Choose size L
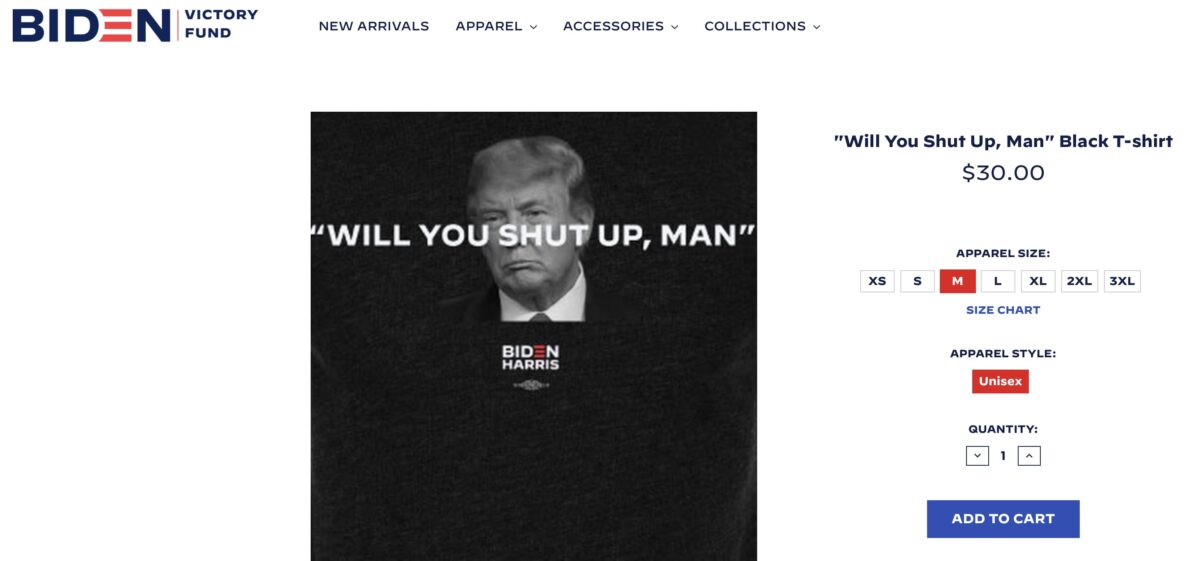This screenshot has height=561, width=1200. click(998, 281)
